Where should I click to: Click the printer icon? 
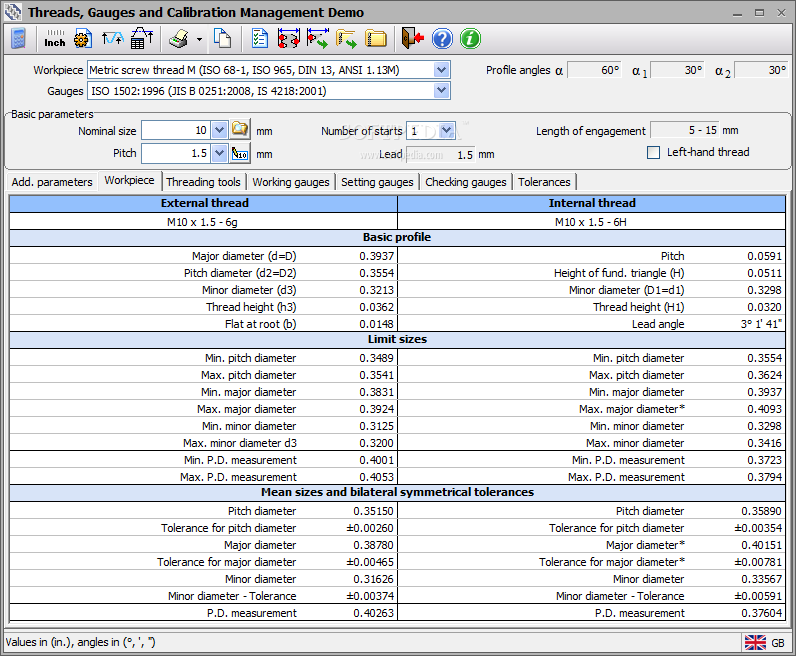(x=179, y=39)
